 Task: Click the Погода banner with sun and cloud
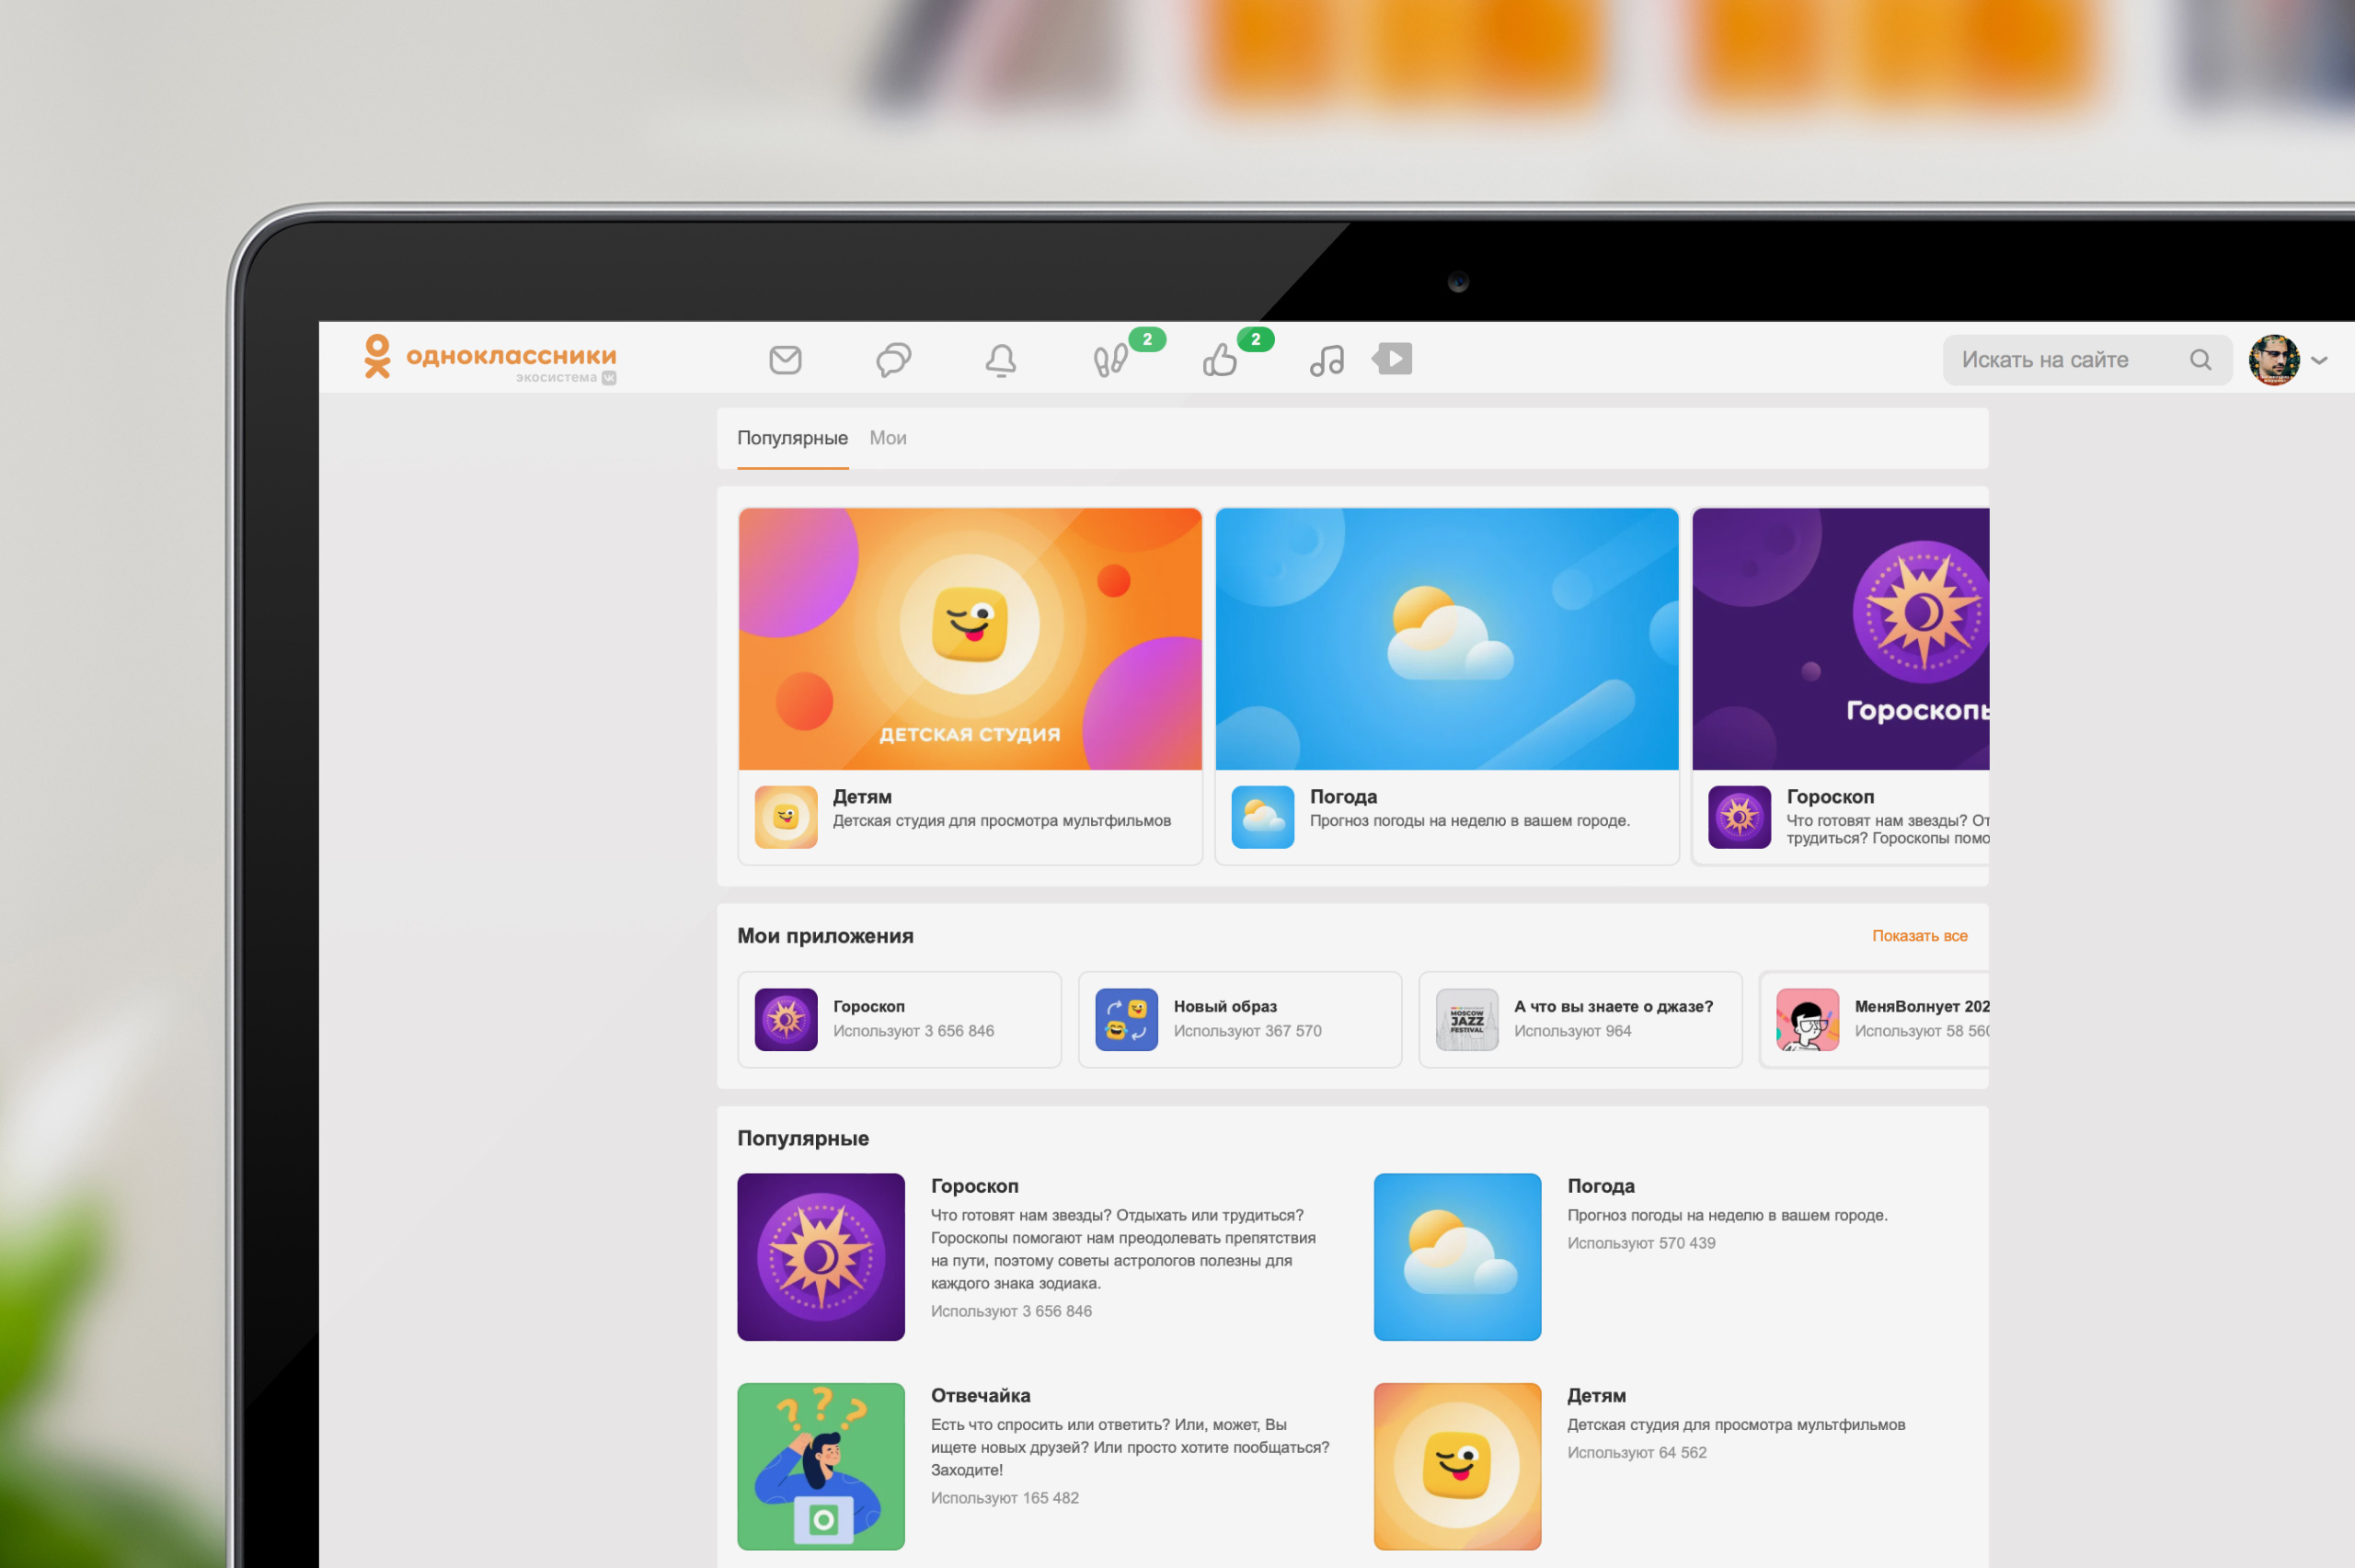[x=1446, y=638]
